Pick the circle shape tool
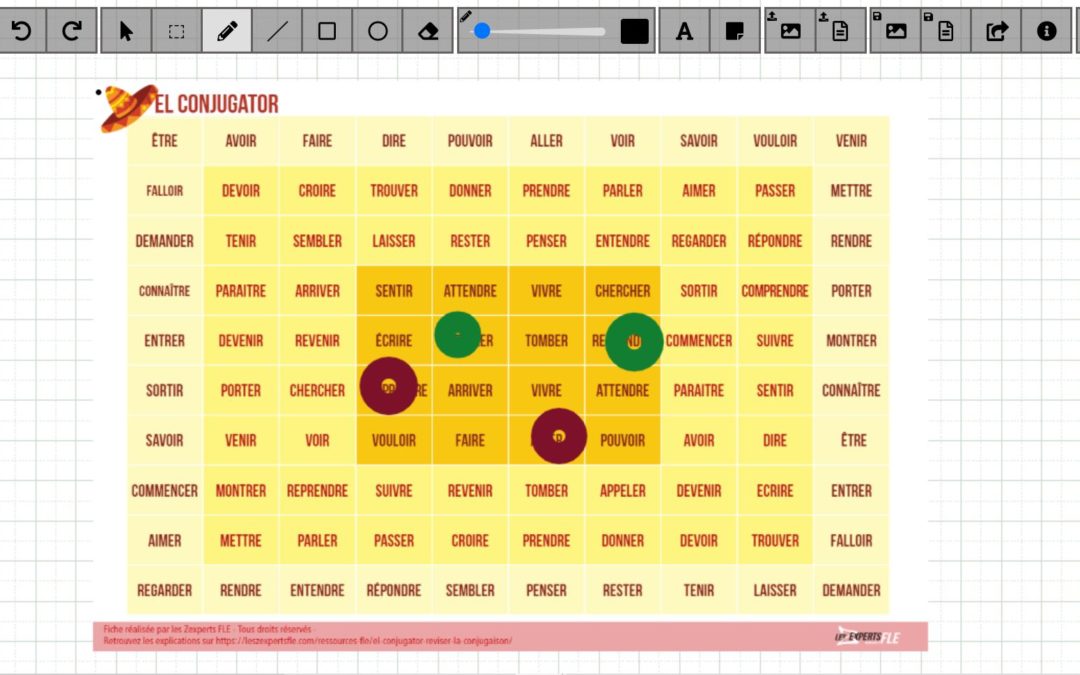 pos(377,31)
